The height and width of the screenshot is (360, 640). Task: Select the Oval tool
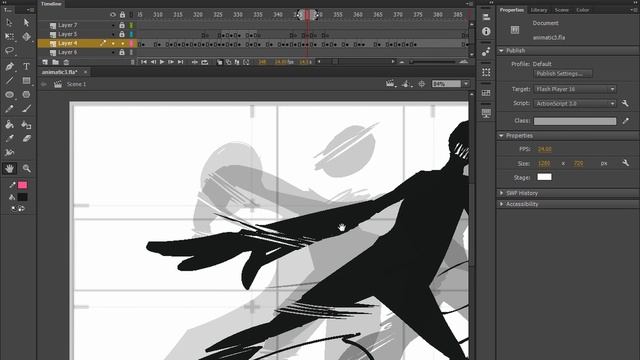point(9,95)
